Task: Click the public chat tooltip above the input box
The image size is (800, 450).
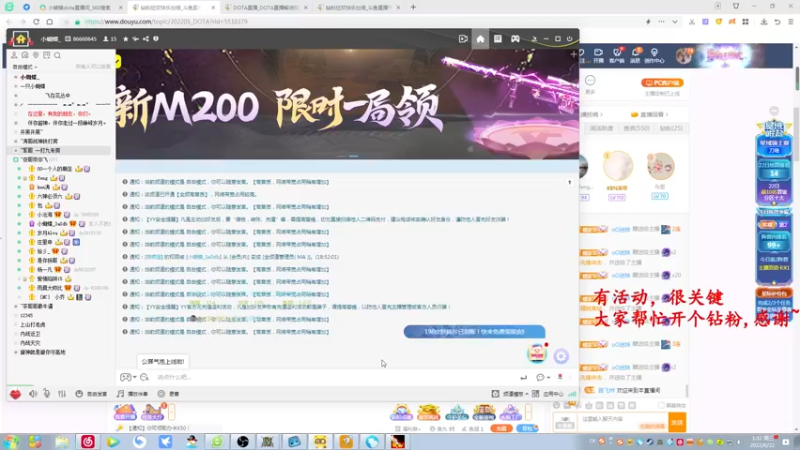Action: [163, 361]
